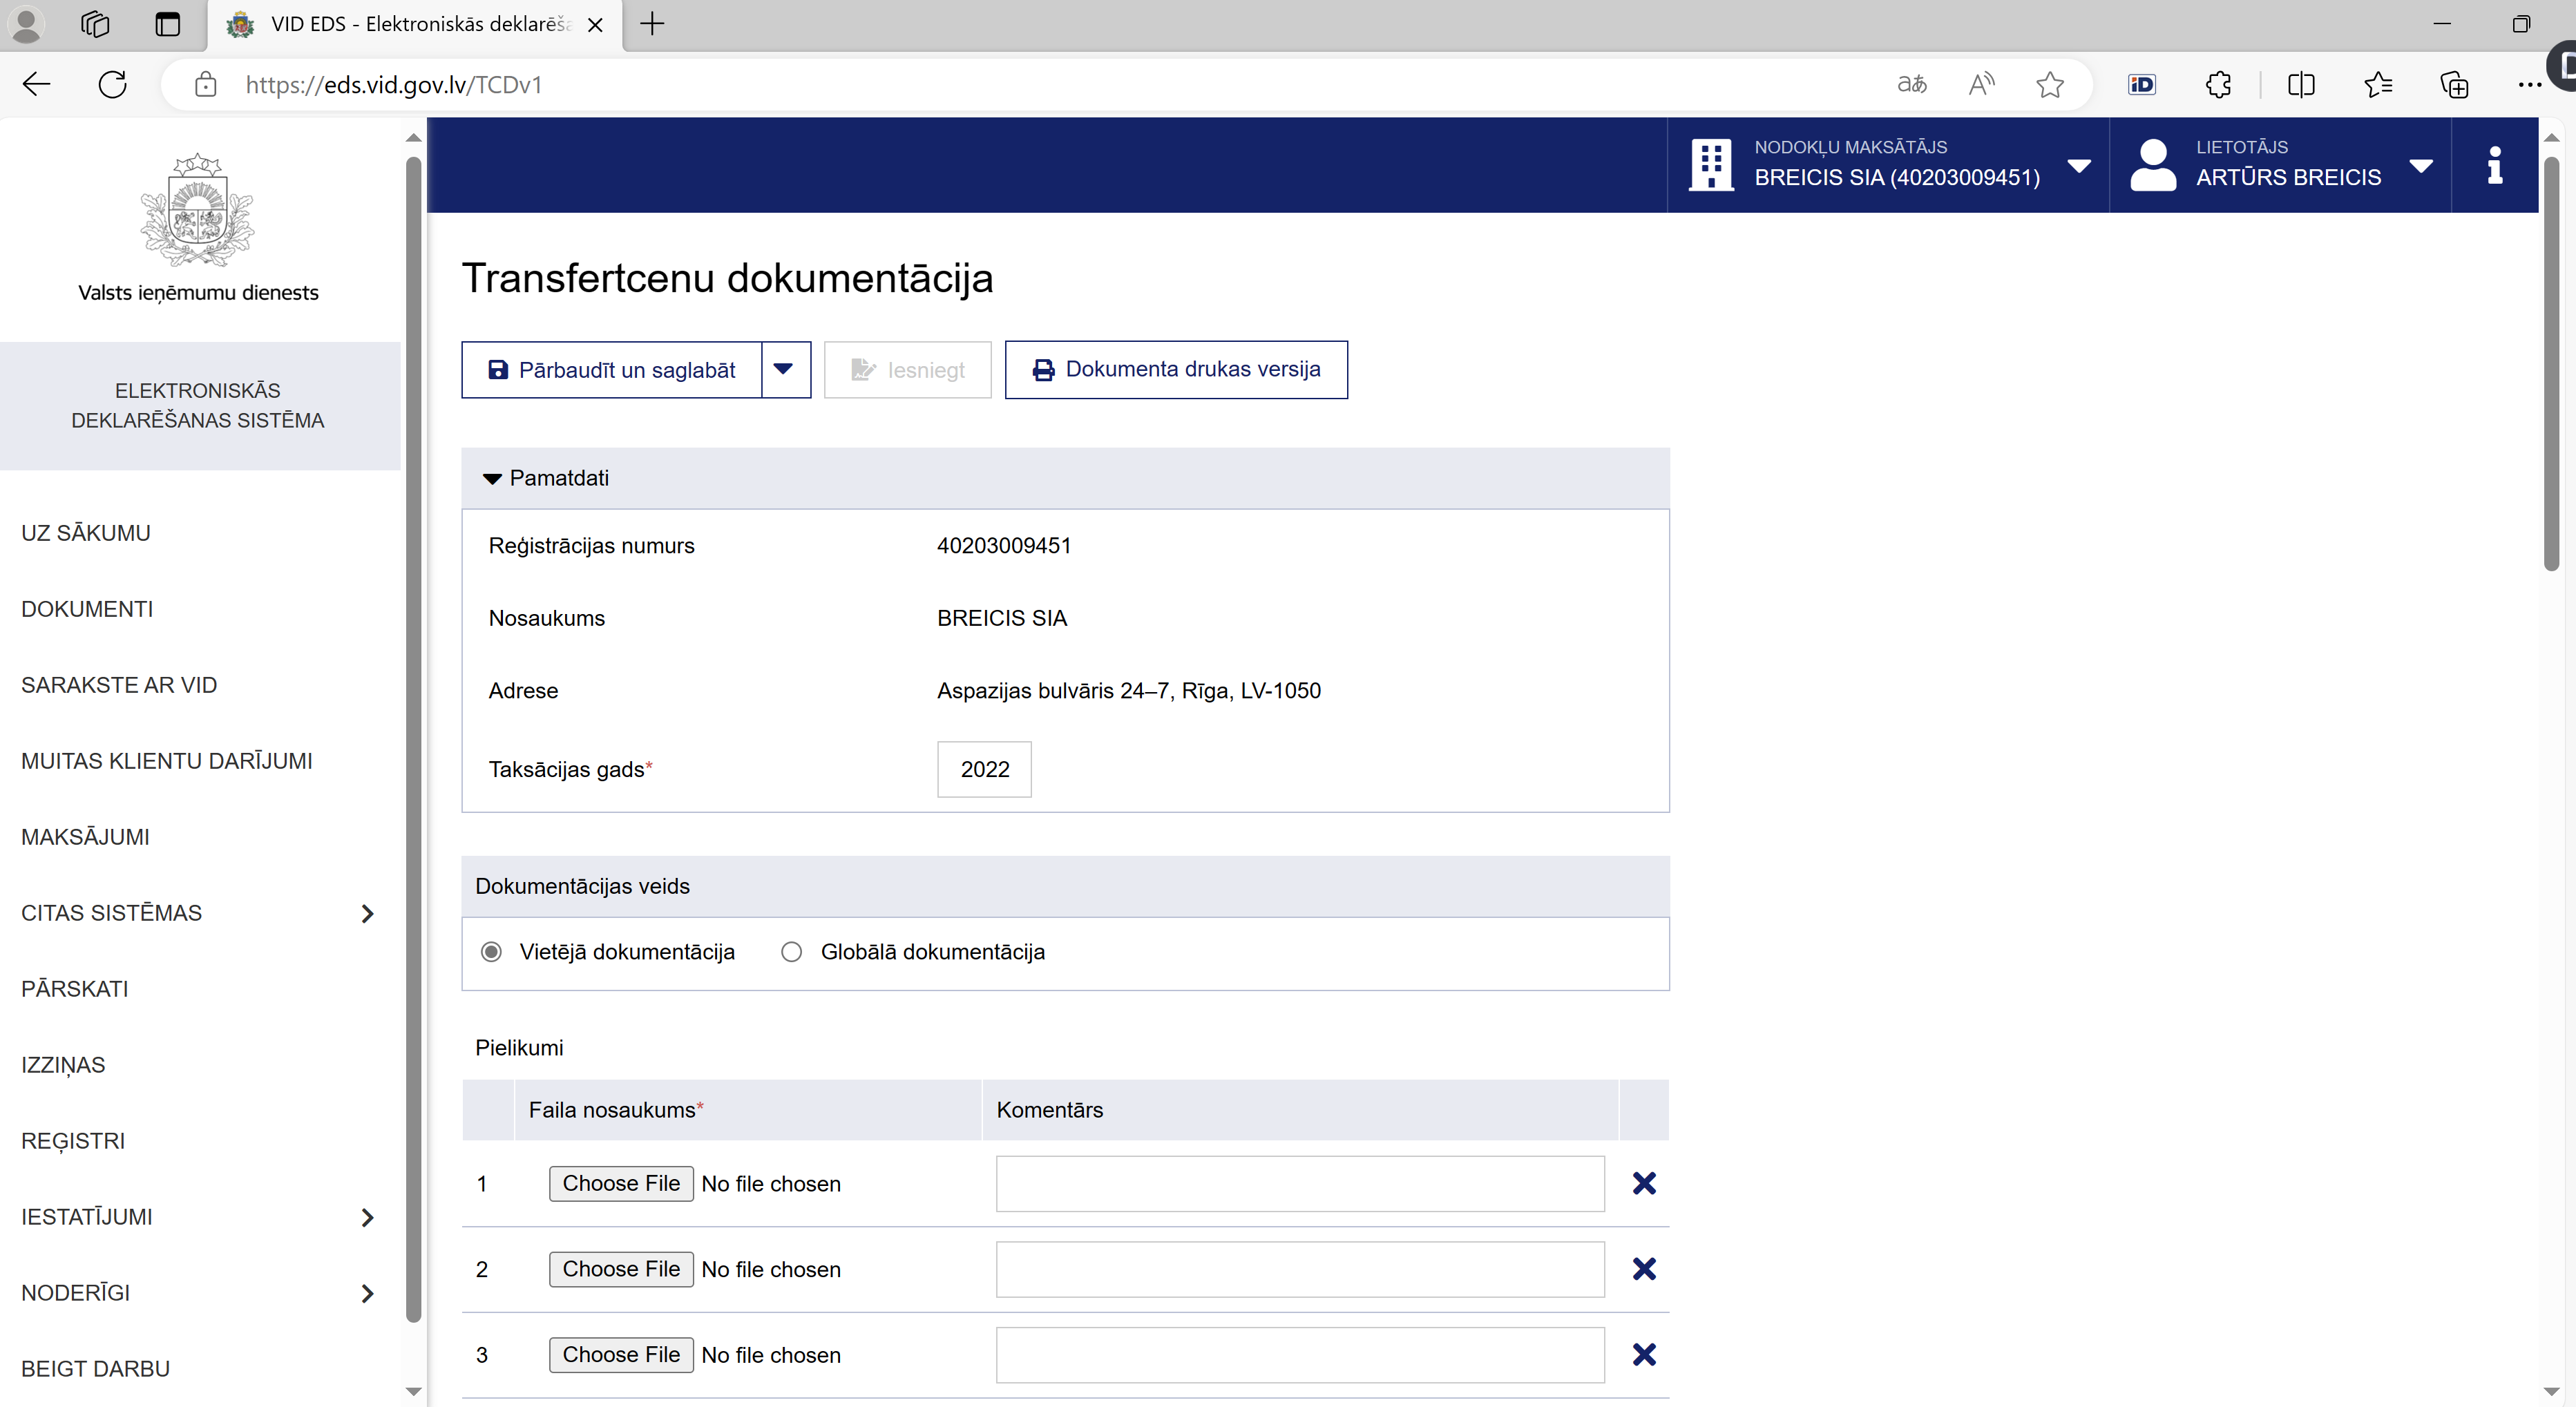This screenshot has width=2576, height=1407.
Task: Click registration number 40203009451 value
Action: click(1004, 546)
